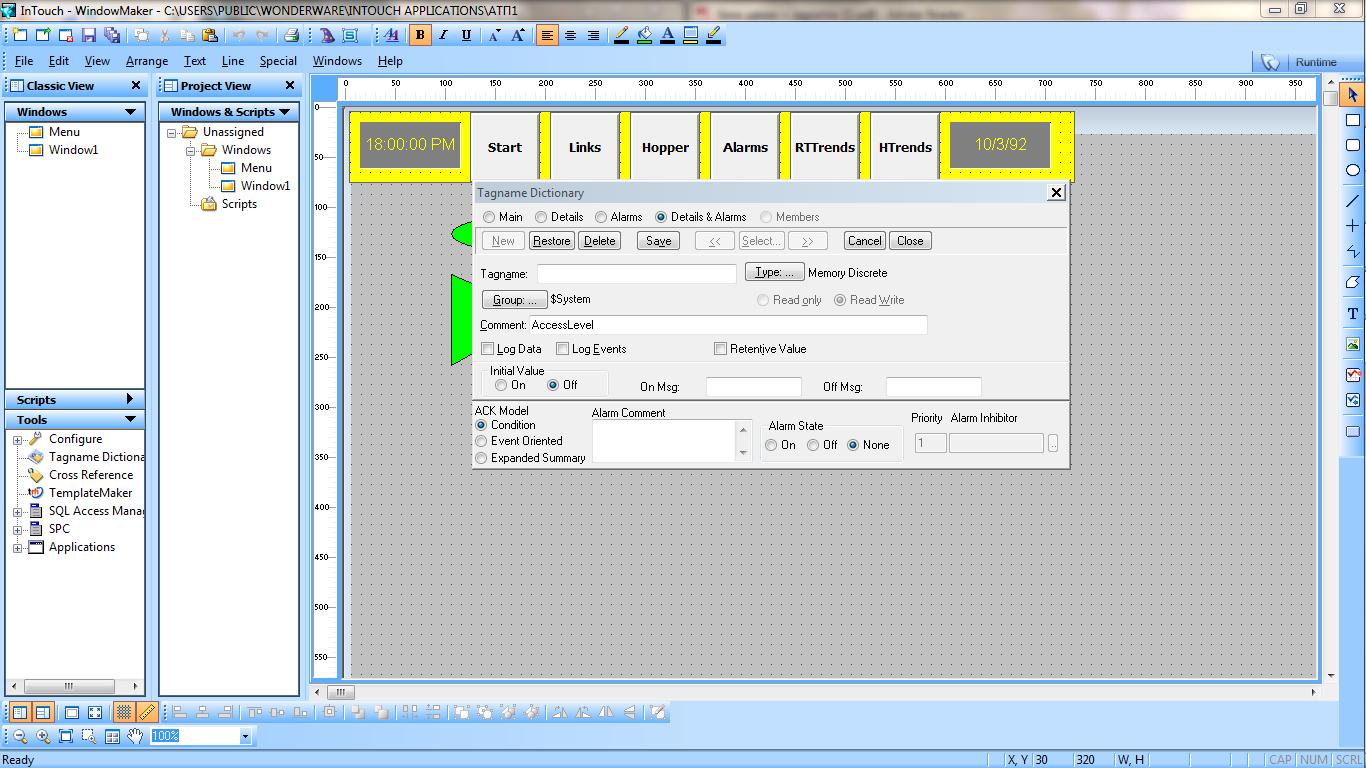Open the Text Color swatch

pyautogui.click(x=668, y=35)
